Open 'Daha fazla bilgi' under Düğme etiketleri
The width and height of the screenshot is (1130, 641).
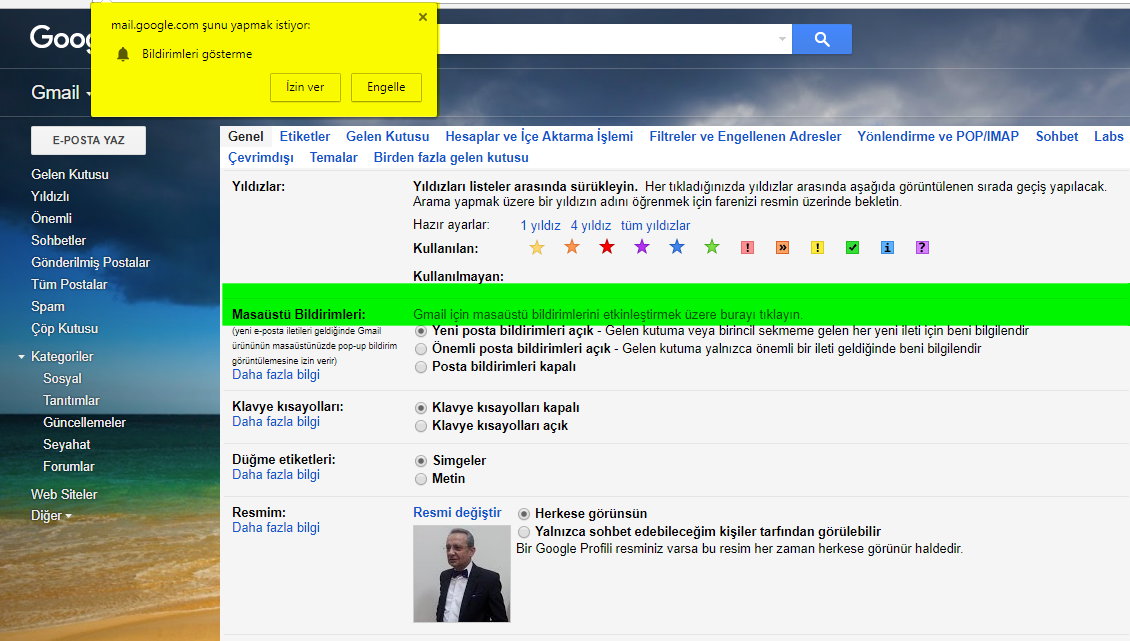pos(276,474)
